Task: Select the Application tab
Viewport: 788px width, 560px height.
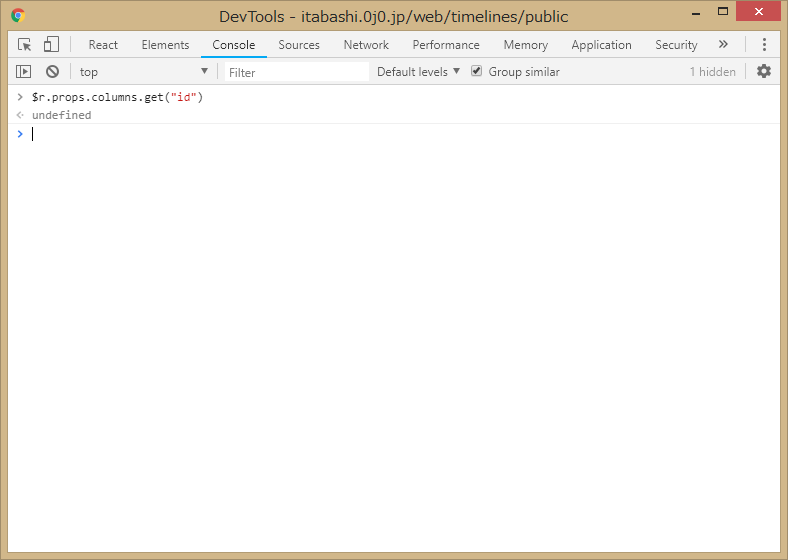Action: click(601, 45)
